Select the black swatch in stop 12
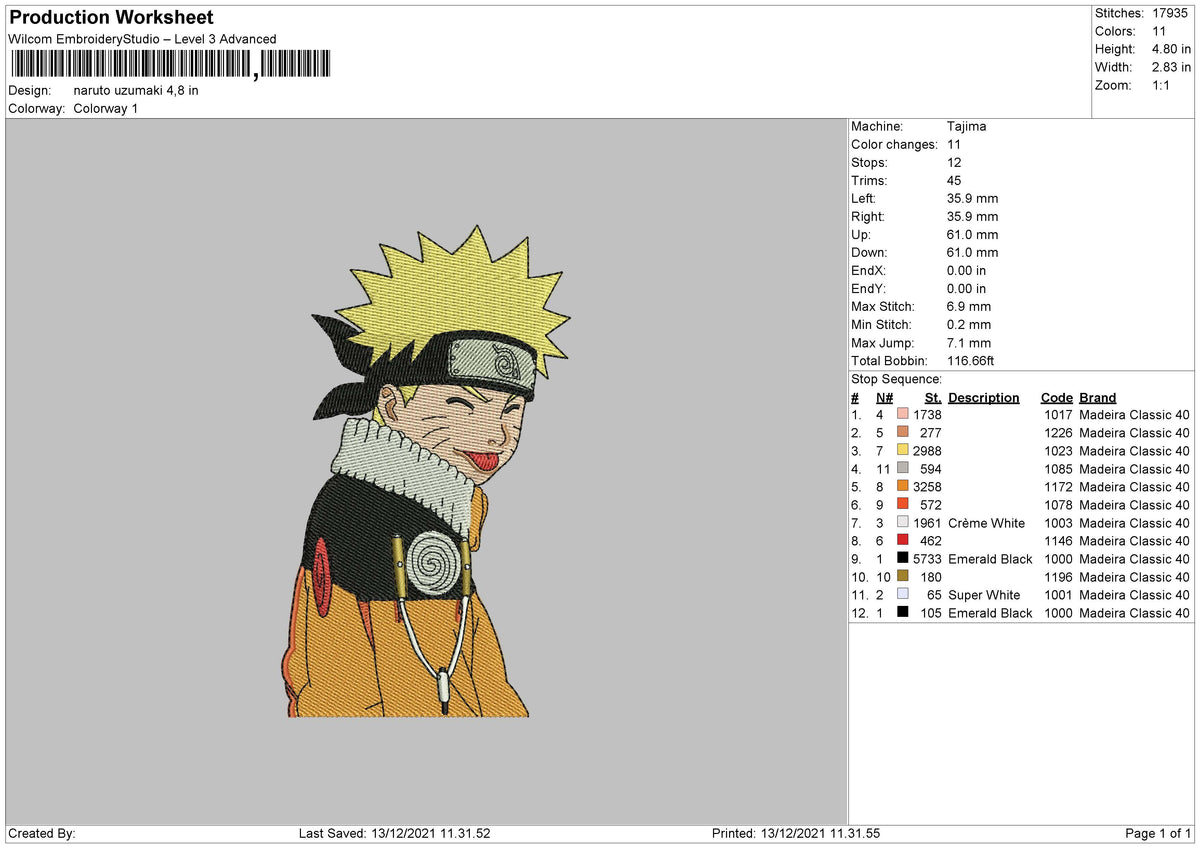This screenshot has width=1200, height=848. point(903,613)
